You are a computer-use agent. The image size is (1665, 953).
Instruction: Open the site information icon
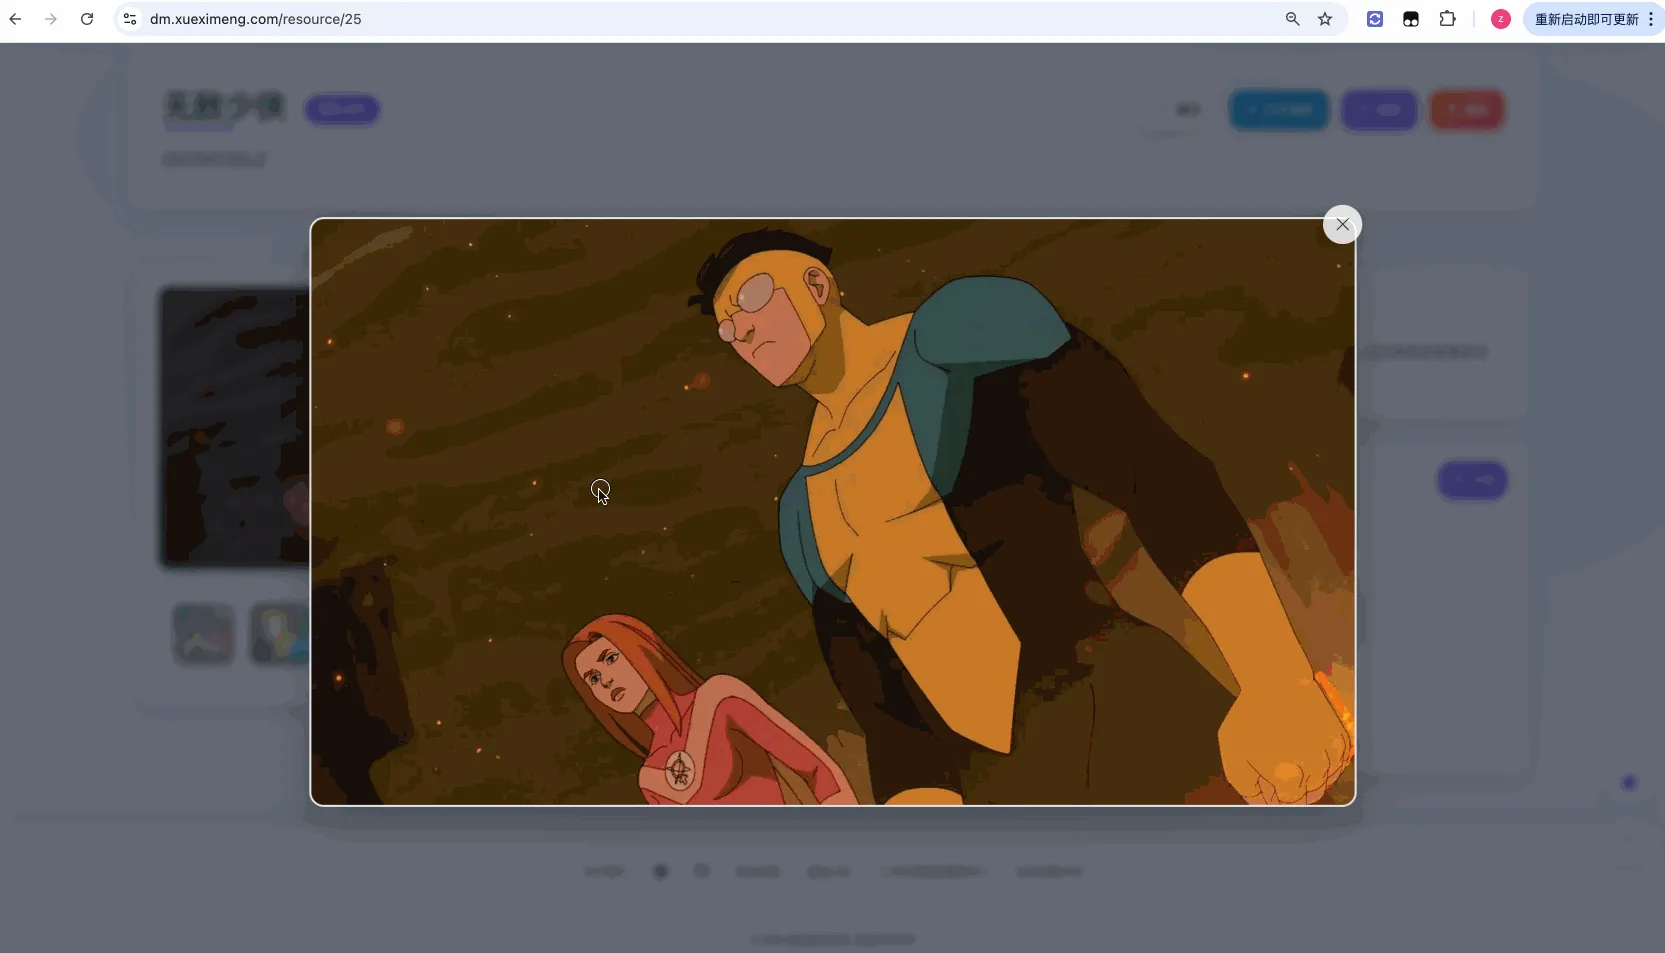[130, 19]
